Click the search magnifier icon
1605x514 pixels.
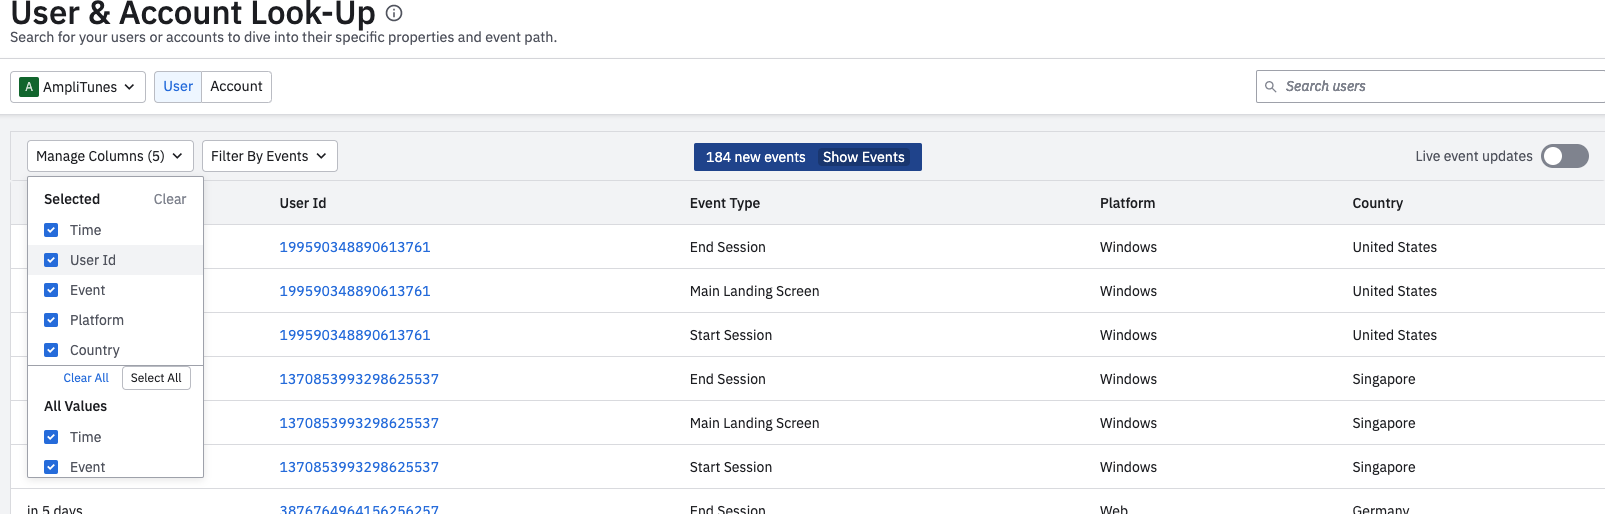click(1271, 87)
